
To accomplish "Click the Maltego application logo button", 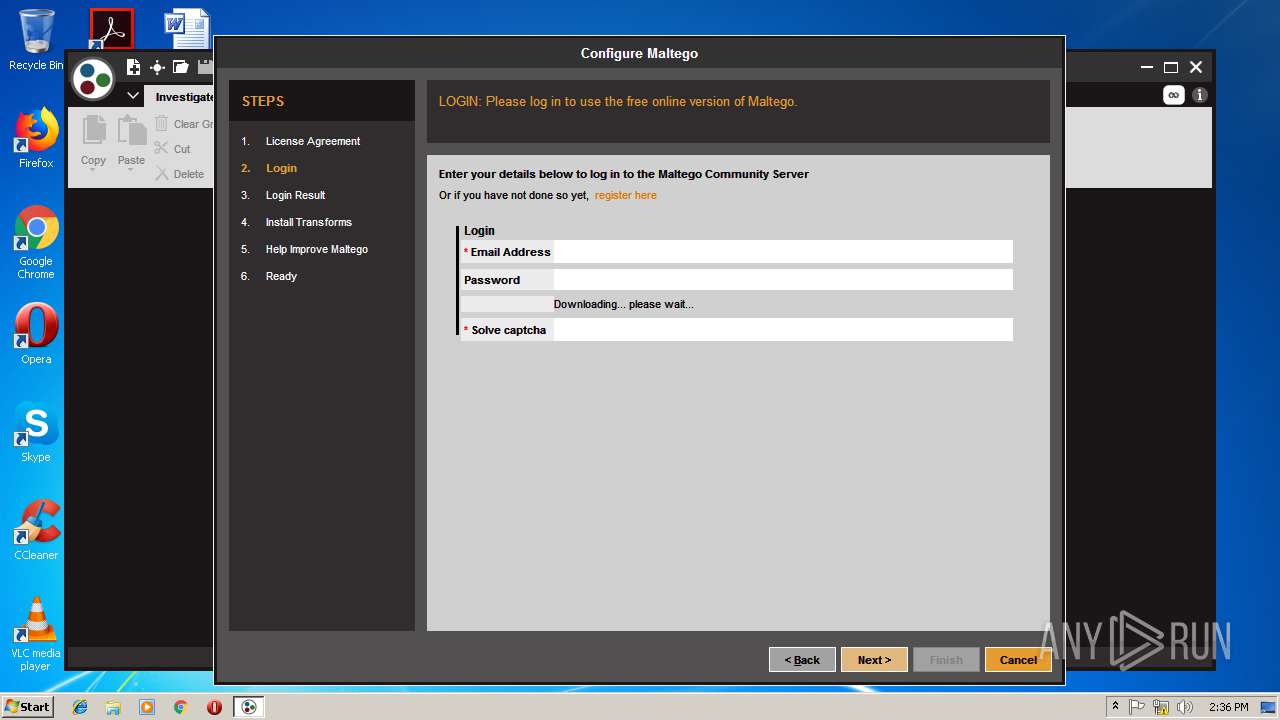I will pos(93,79).
